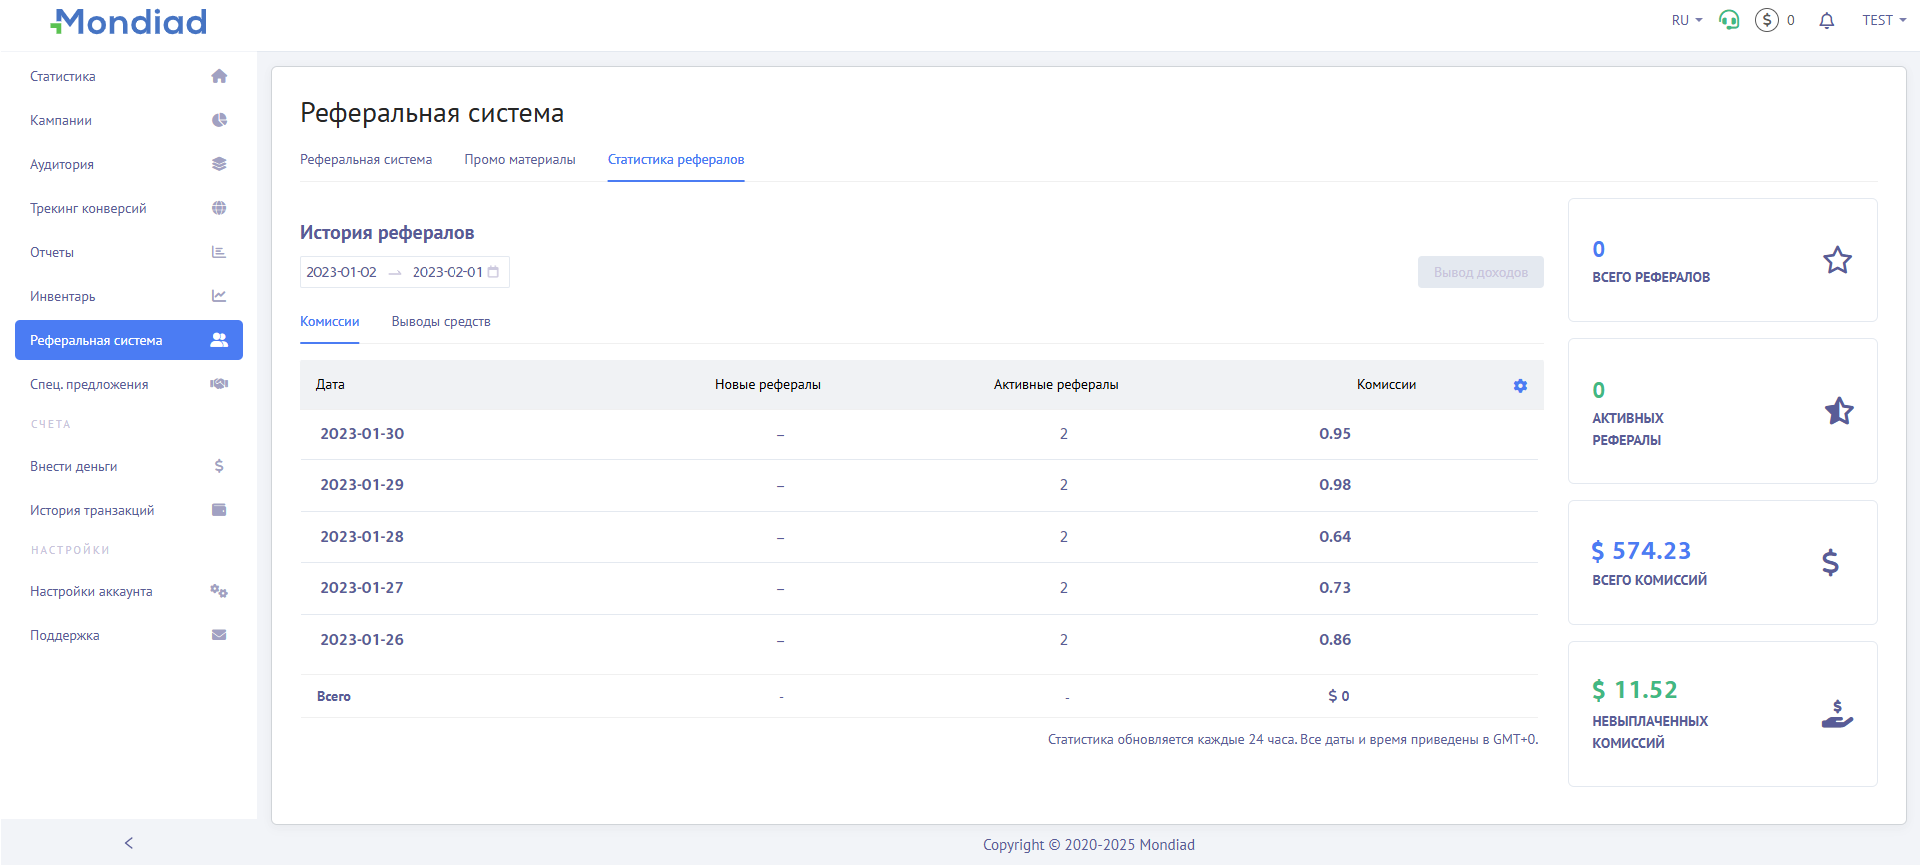Image resolution: width=1924 pixels, height=865 pixels.
Task: Click the Комиссии column header
Action: click(x=1386, y=385)
